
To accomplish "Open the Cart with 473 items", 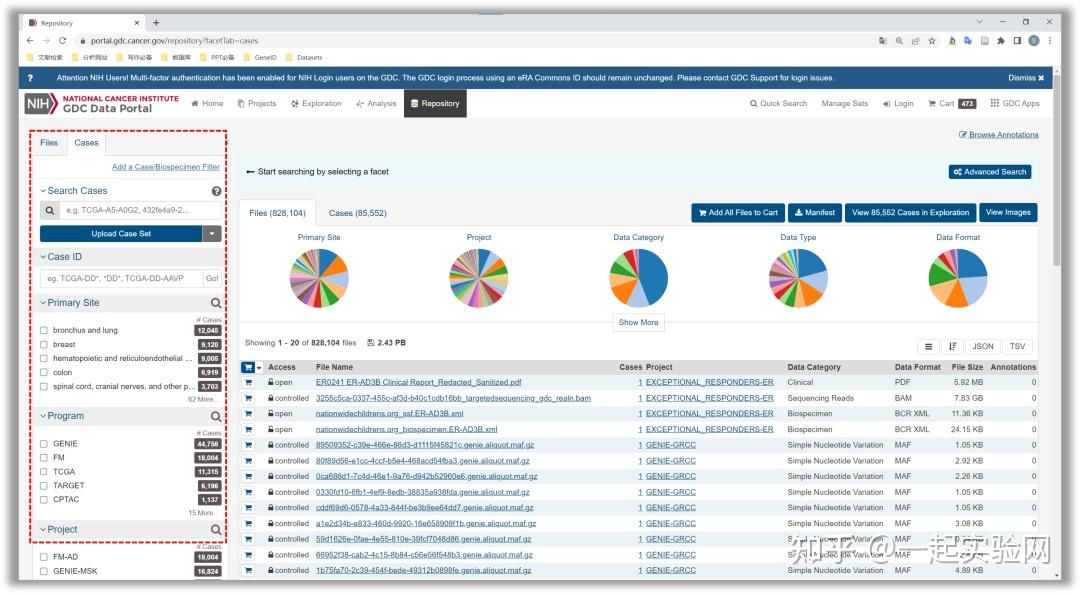I will click(x=953, y=103).
